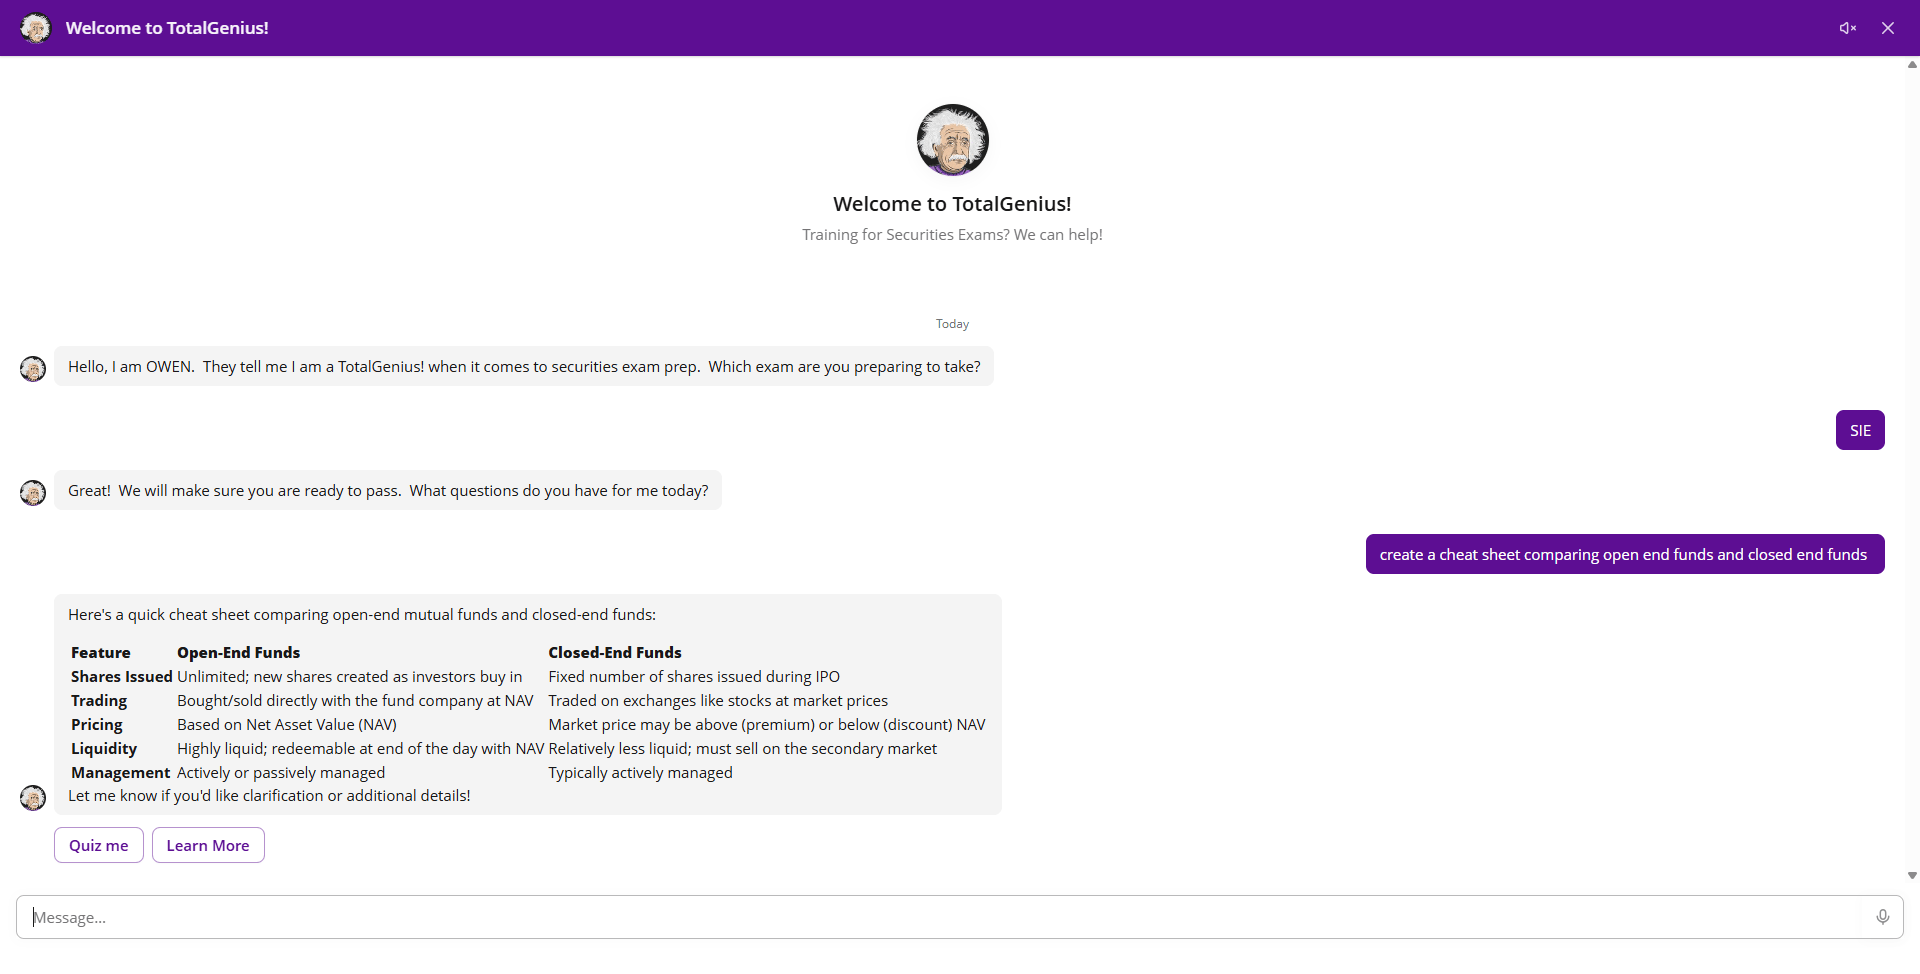Click the 'Welcome to TotalGenius!' header title
The width and height of the screenshot is (1920, 974).
point(167,28)
